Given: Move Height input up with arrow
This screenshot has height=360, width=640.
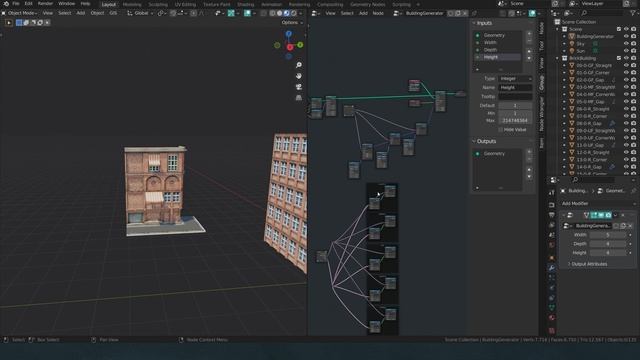Looking at the screenshot, I should [x=529, y=51].
